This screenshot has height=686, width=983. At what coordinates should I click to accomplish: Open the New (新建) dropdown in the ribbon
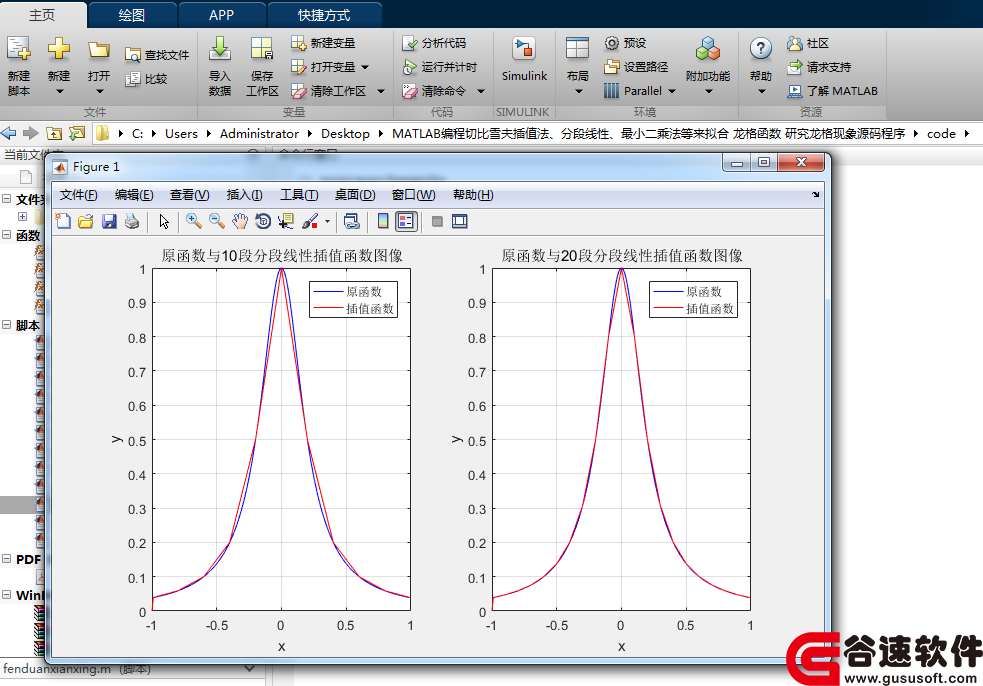[59, 92]
